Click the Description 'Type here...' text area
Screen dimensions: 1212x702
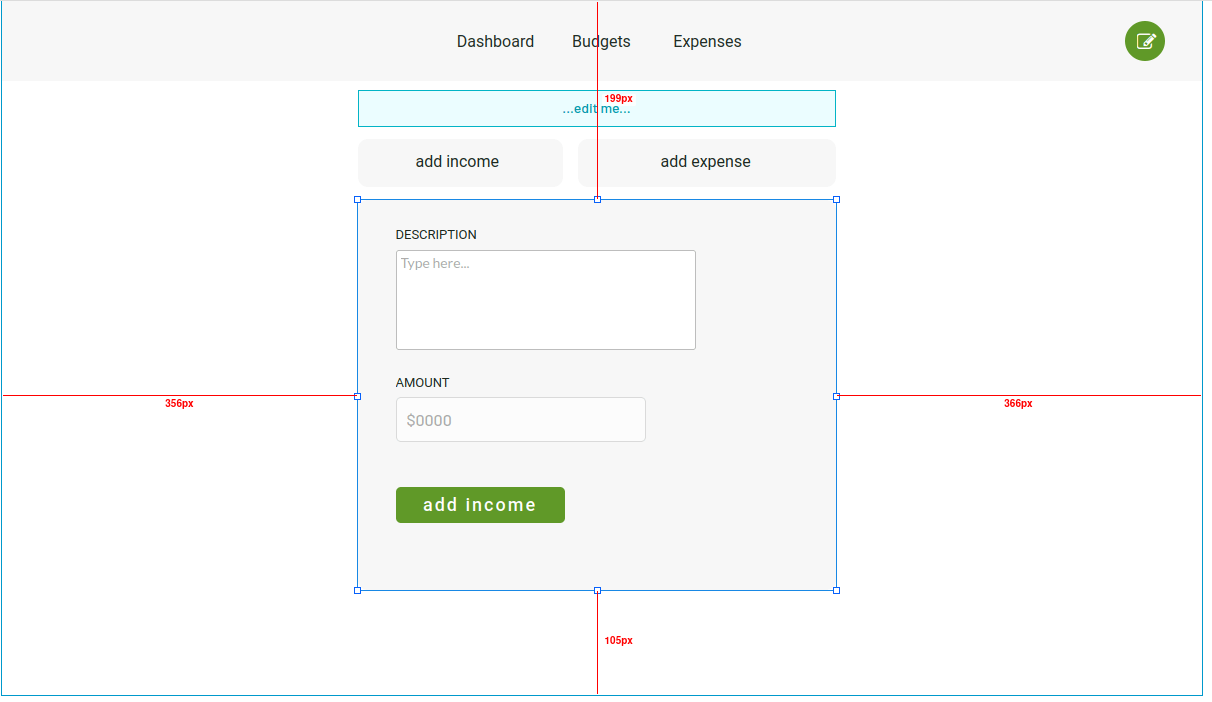545,299
